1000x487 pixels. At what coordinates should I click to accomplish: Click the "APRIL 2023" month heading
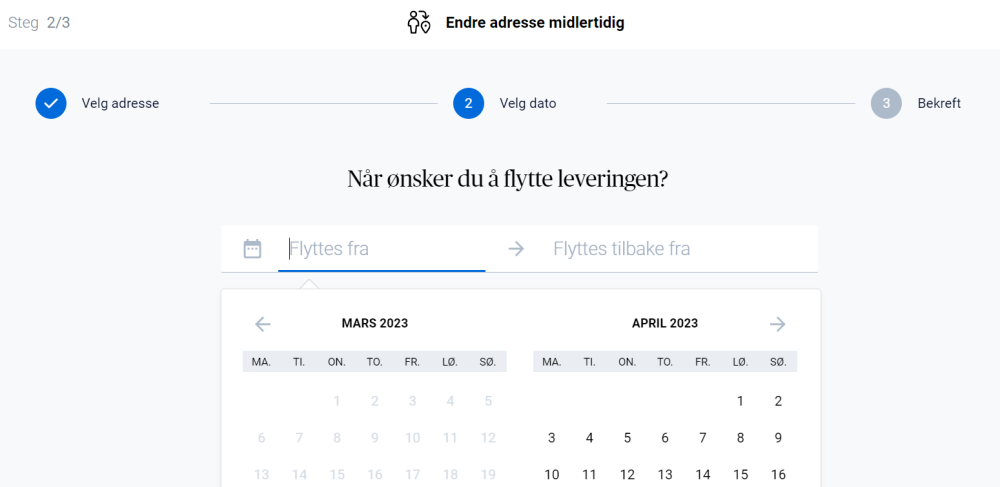(665, 324)
